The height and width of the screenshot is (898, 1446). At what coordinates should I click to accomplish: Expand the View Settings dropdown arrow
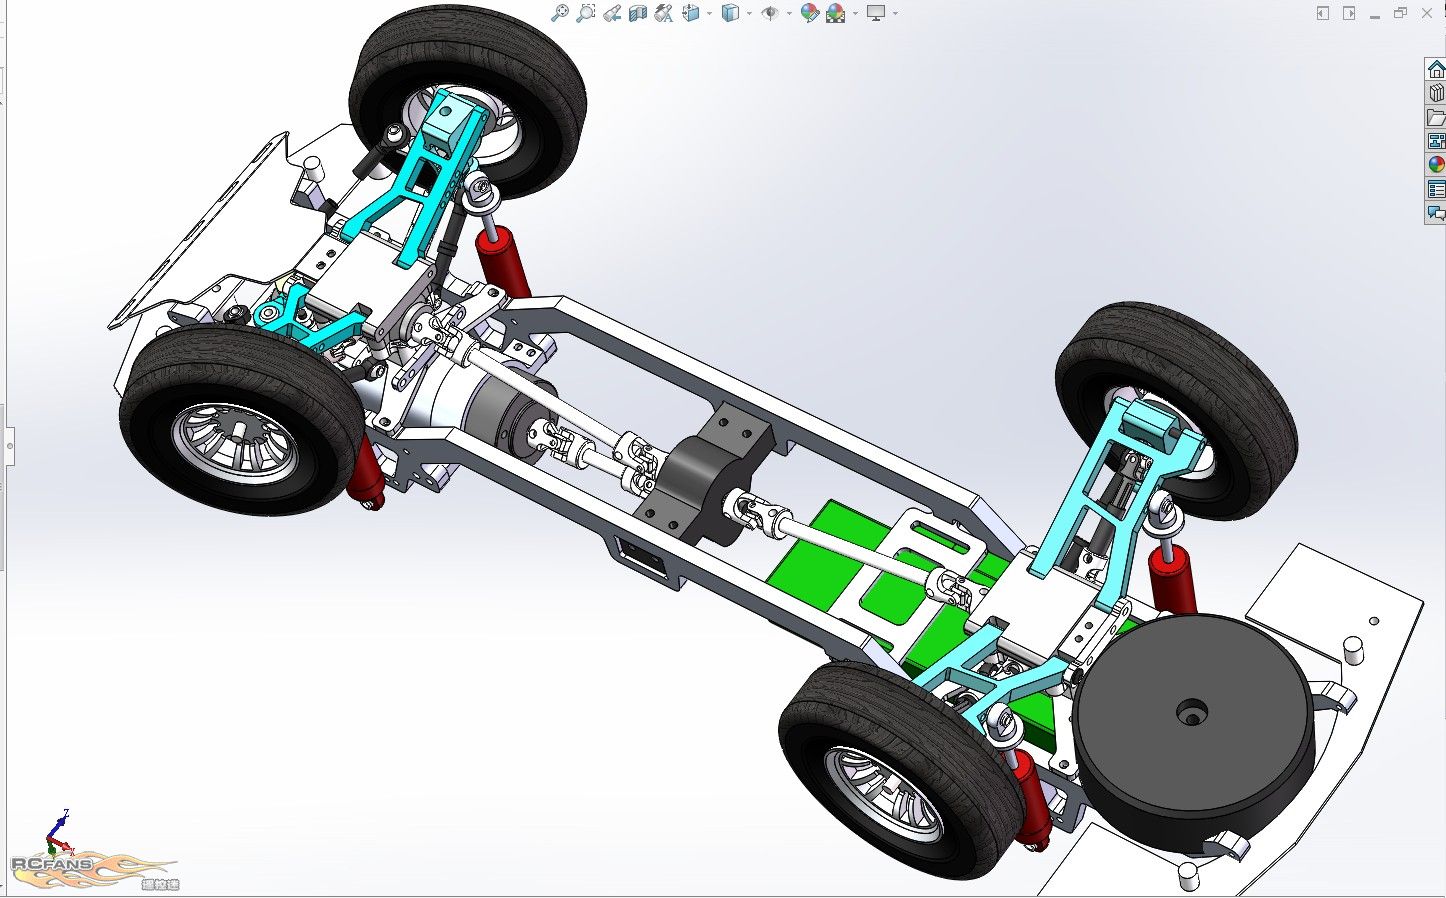click(x=895, y=13)
